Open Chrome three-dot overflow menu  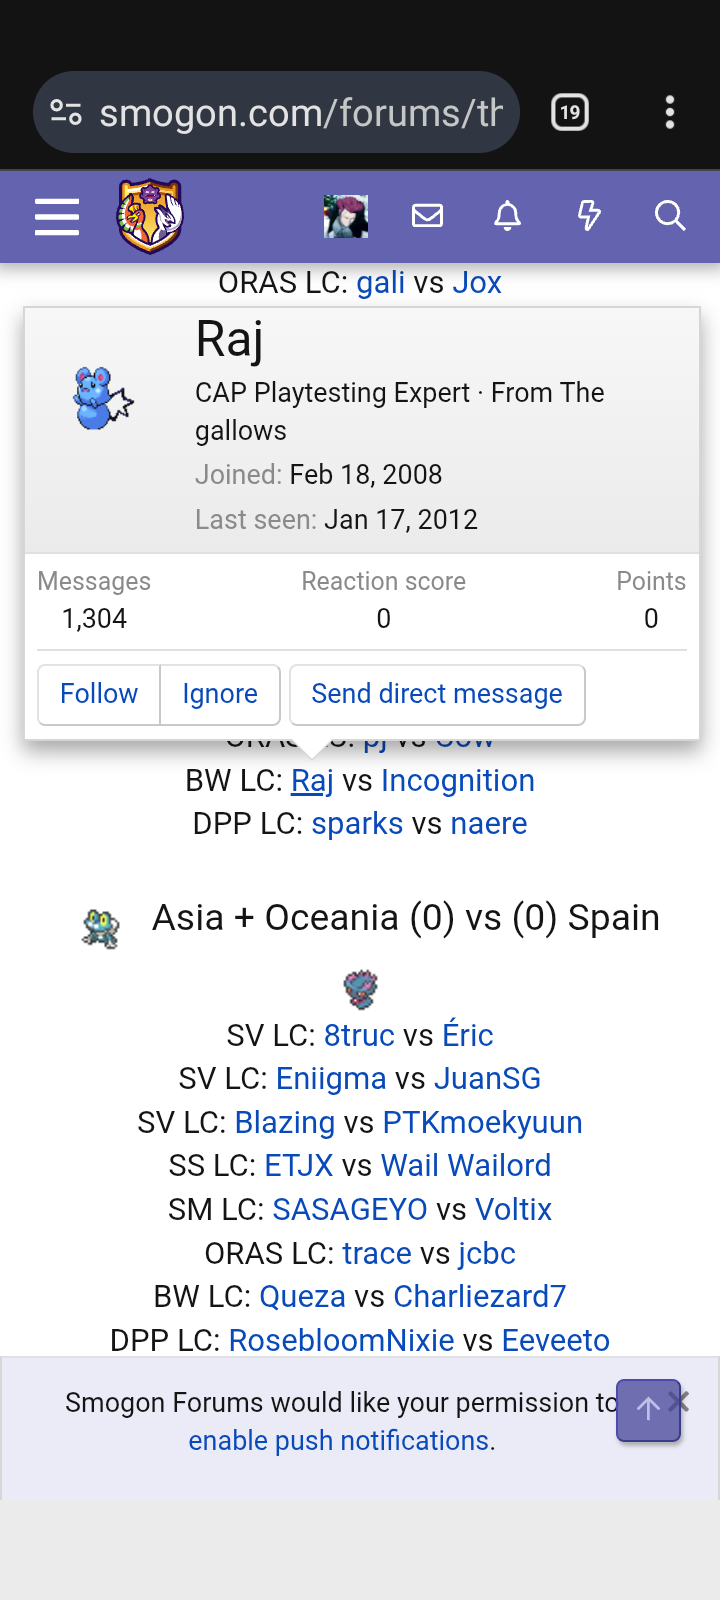point(670,112)
